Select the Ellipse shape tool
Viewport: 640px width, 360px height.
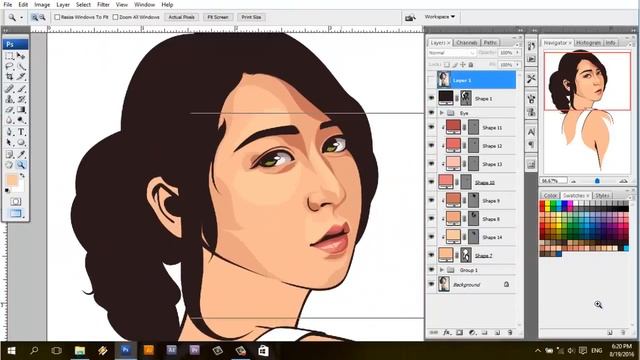point(21,142)
